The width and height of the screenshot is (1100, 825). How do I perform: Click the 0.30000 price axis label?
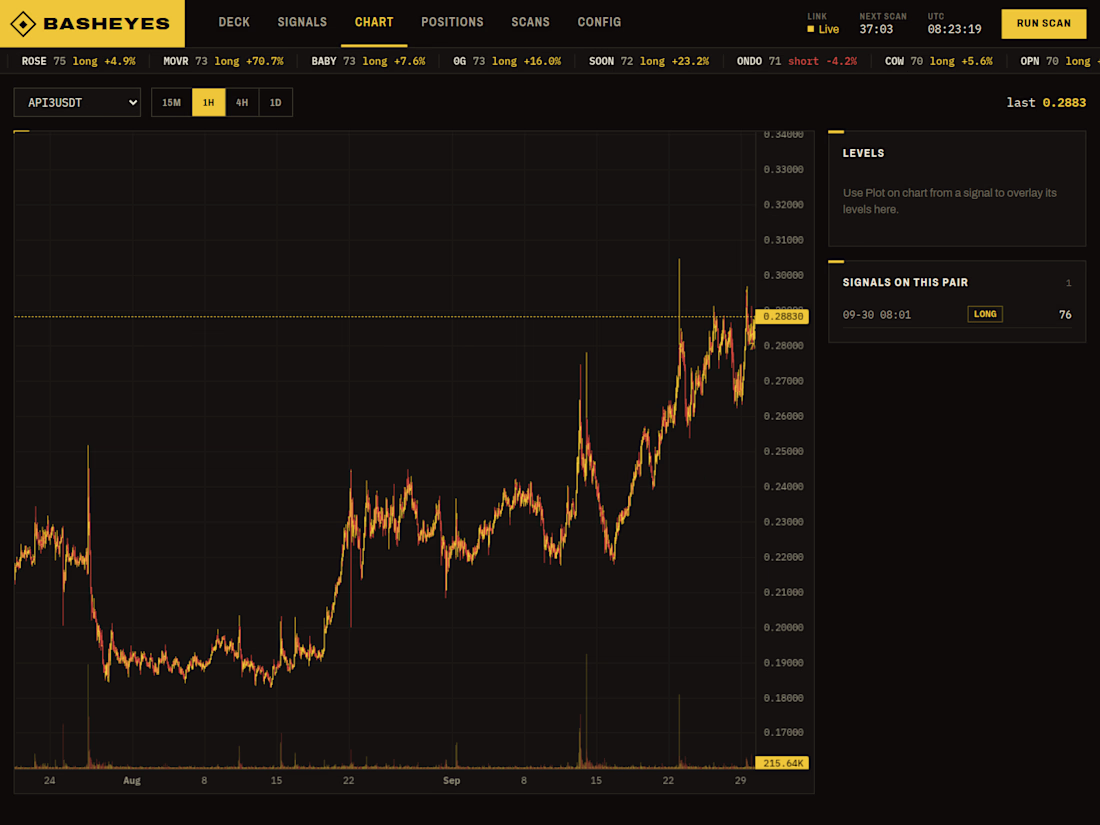pyautogui.click(x=783, y=275)
